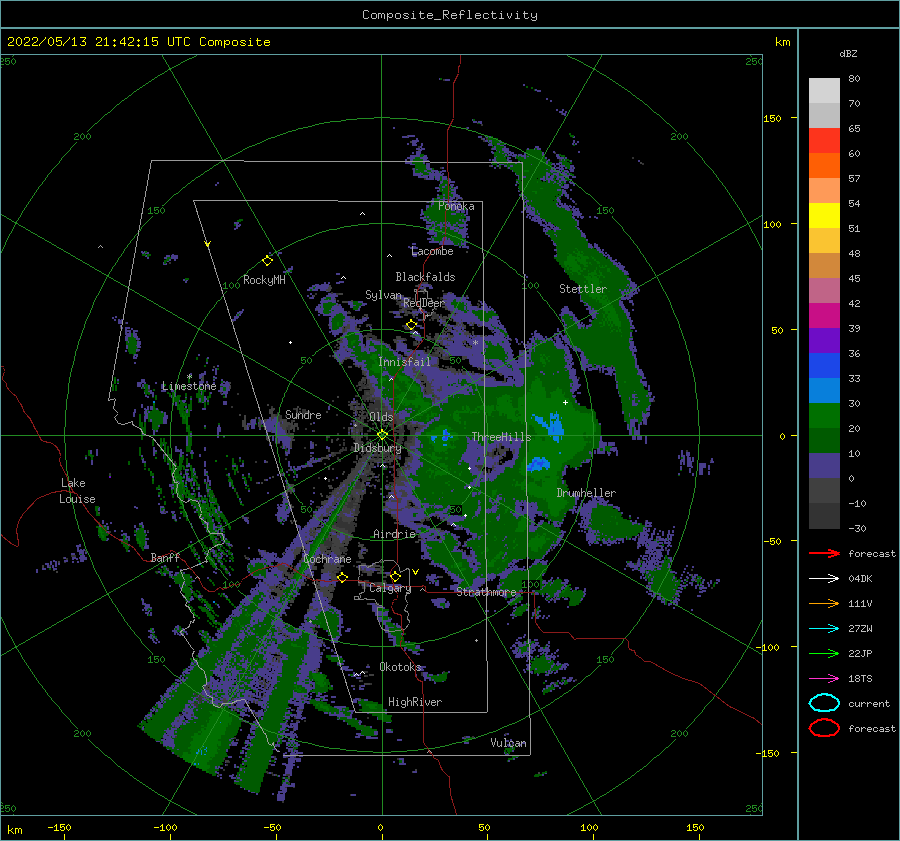Select the HighRiver label

pyautogui.click(x=415, y=702)
